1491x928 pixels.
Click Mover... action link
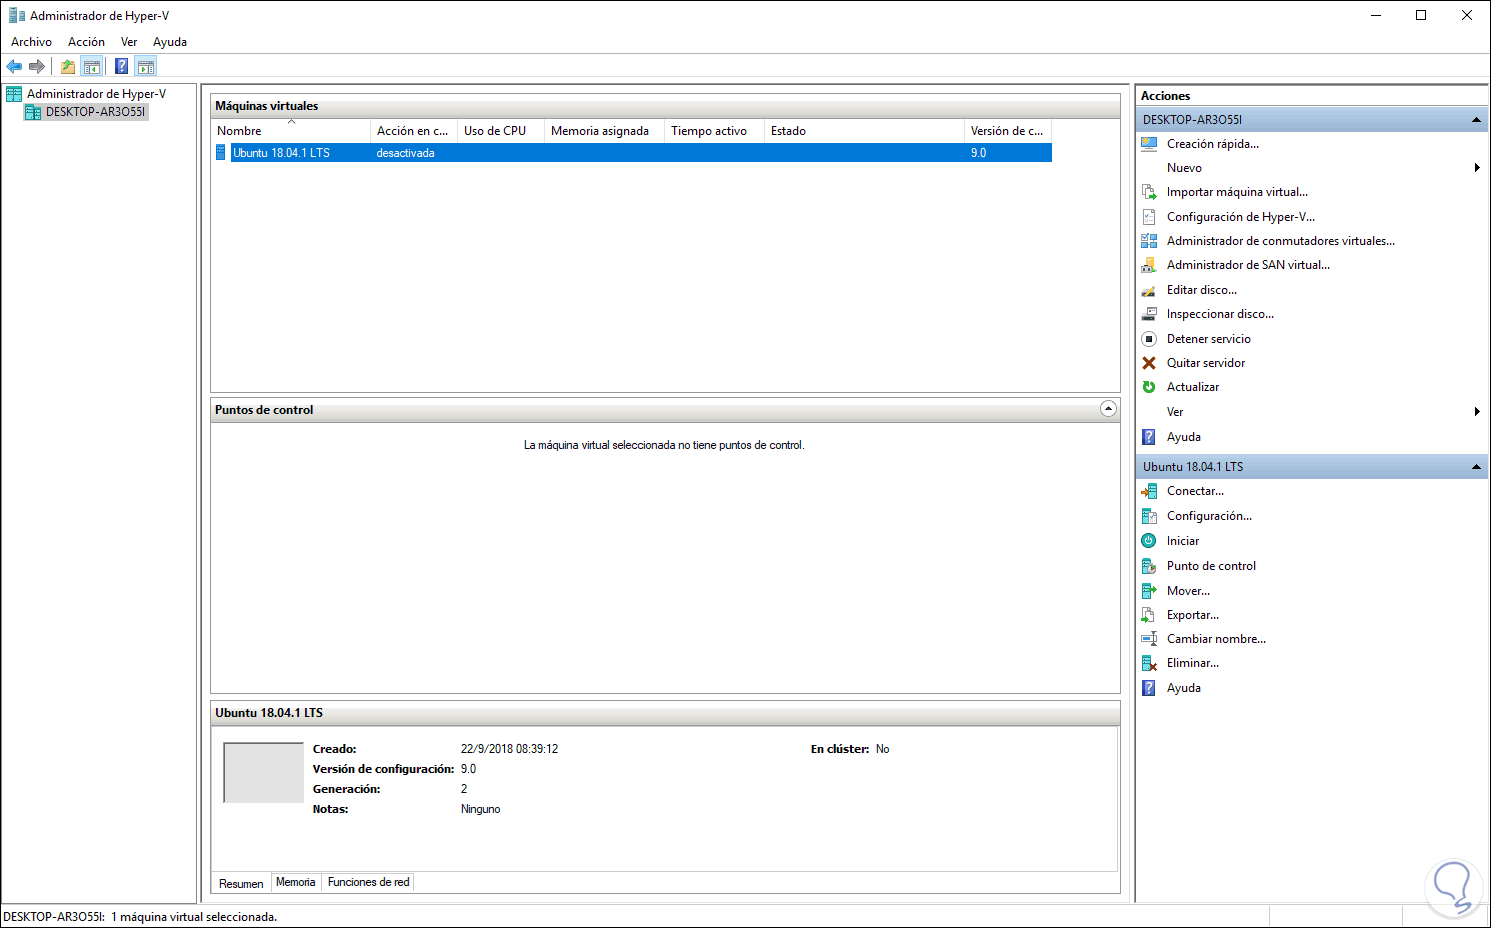(x=1188, y=591)
